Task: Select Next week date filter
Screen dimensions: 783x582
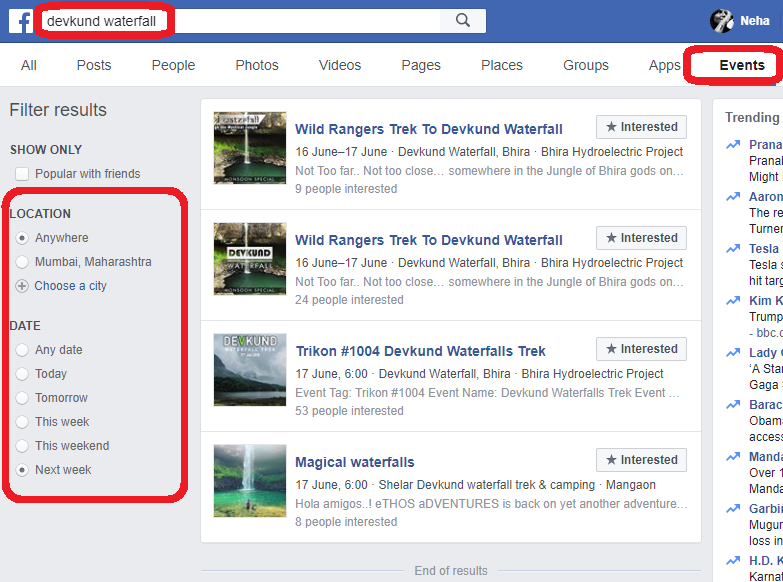Action: 22,470
